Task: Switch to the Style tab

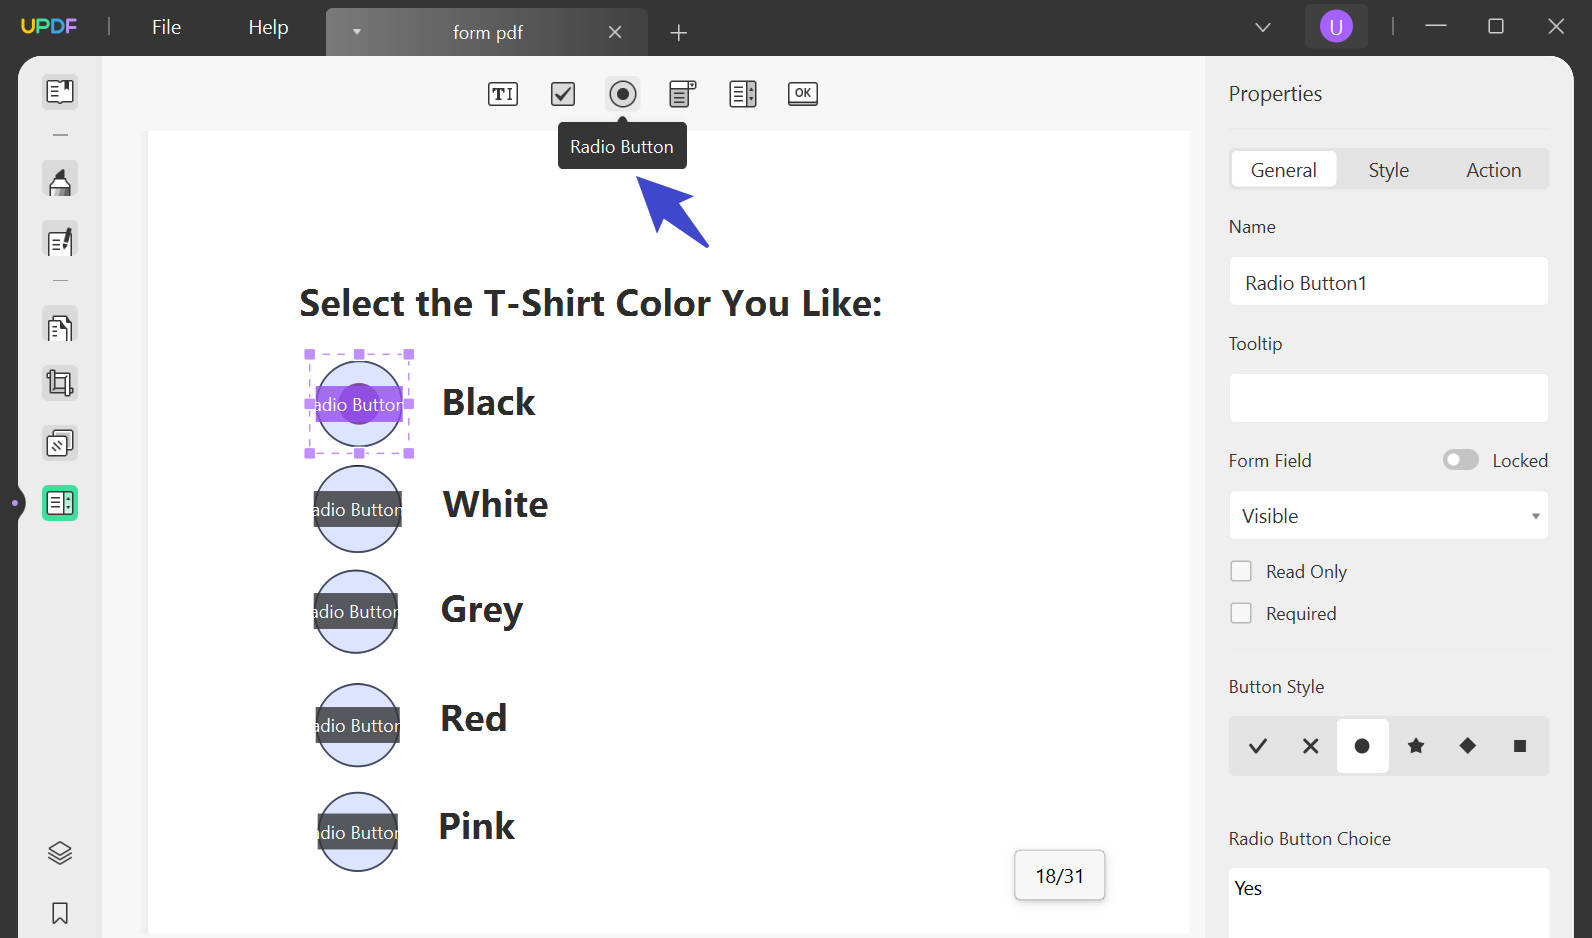Action: pos(1388,170)
